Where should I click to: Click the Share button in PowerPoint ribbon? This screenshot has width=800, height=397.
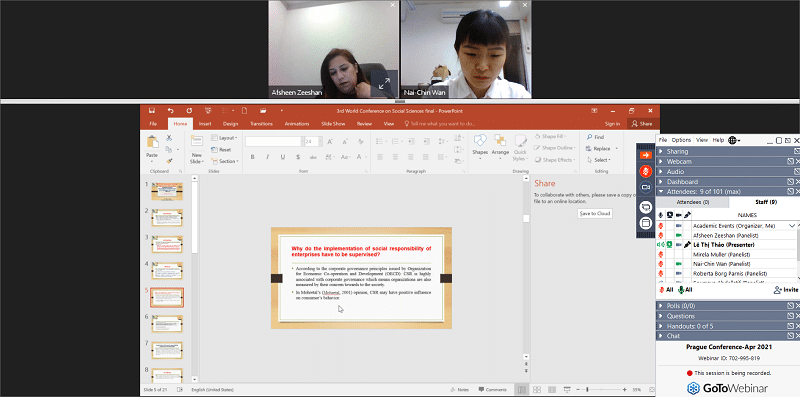[642, 124]
